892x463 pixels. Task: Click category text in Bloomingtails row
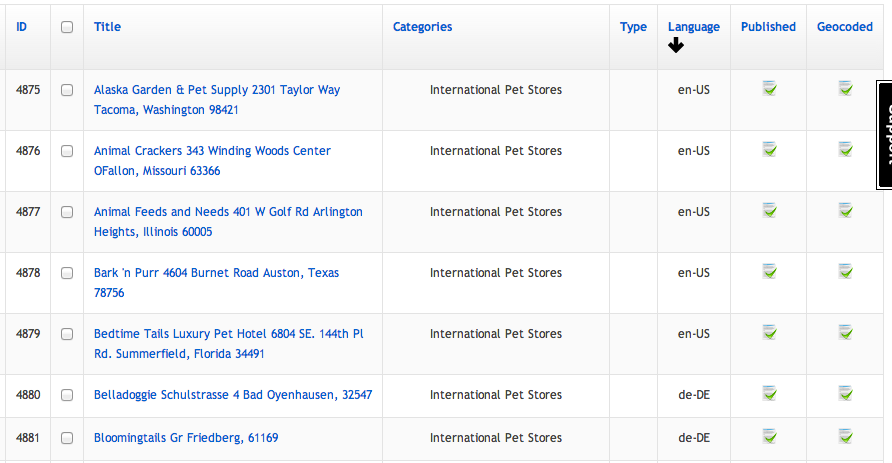(x=495, y=438)
